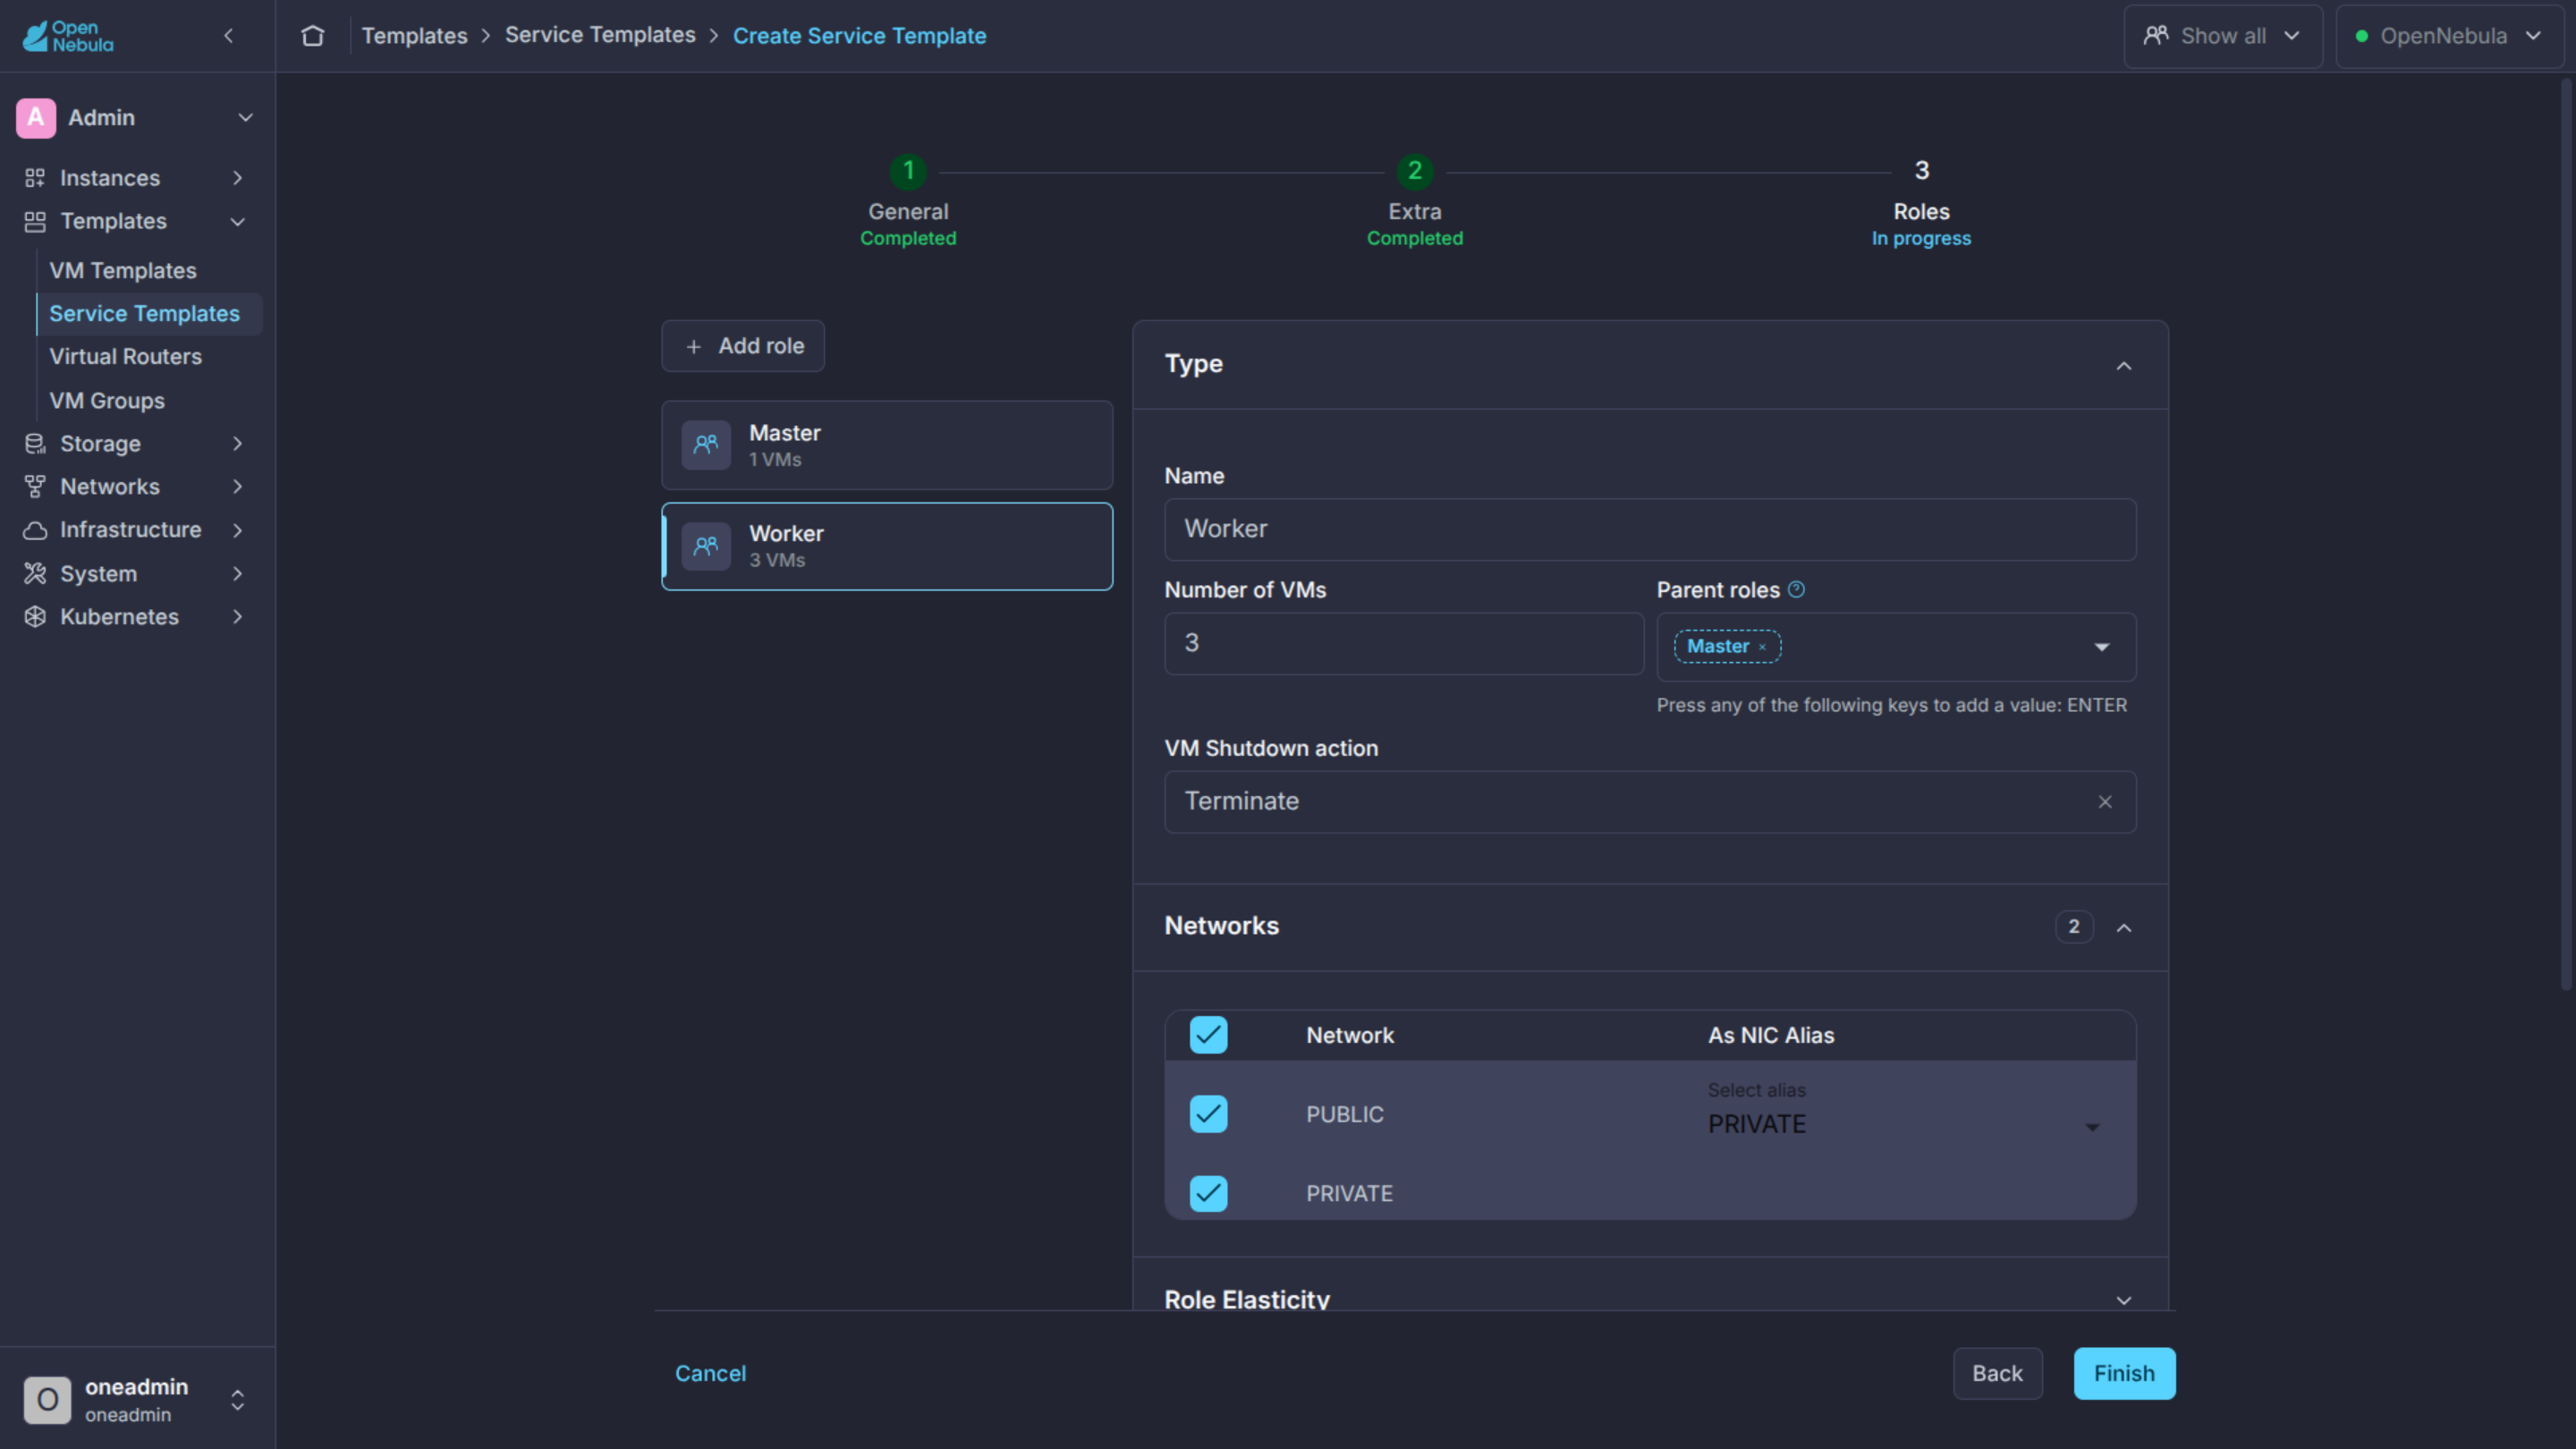The width and height of the screenshot is (2576, 1449).
Task: Click the page vertical scrollbar
Action: tap(2568, 535)
